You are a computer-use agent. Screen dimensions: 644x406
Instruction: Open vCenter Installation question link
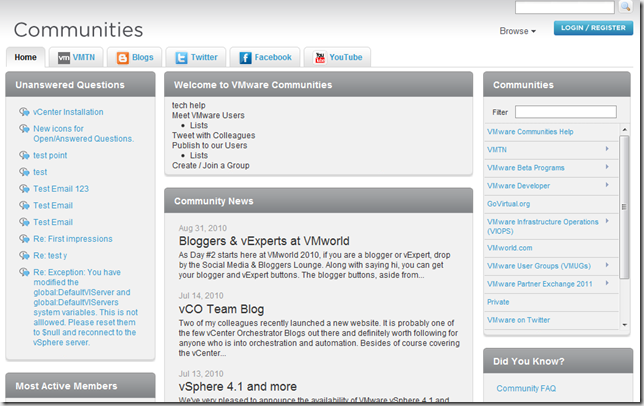click(x=68, y=112)
